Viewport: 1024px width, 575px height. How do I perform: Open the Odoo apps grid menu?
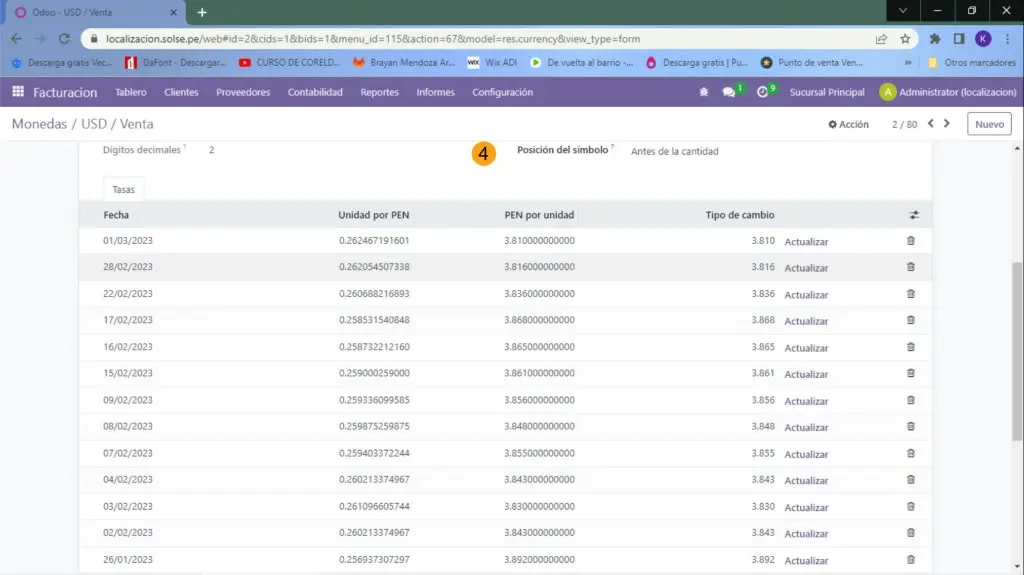pos(18,92)
